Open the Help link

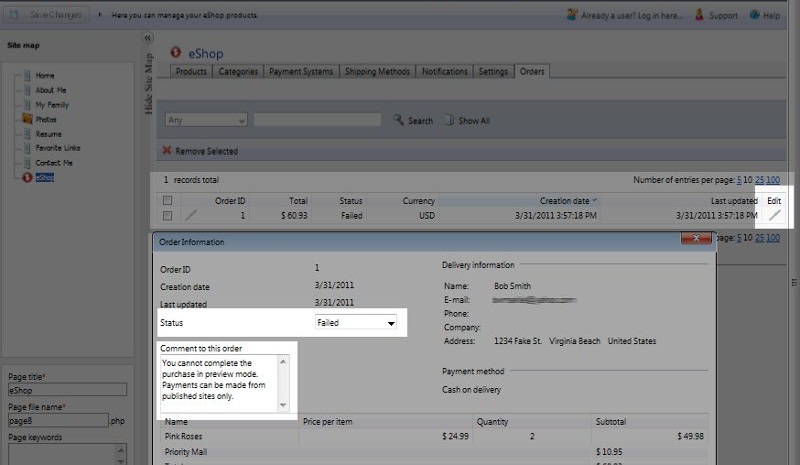[x=771, y=15]
